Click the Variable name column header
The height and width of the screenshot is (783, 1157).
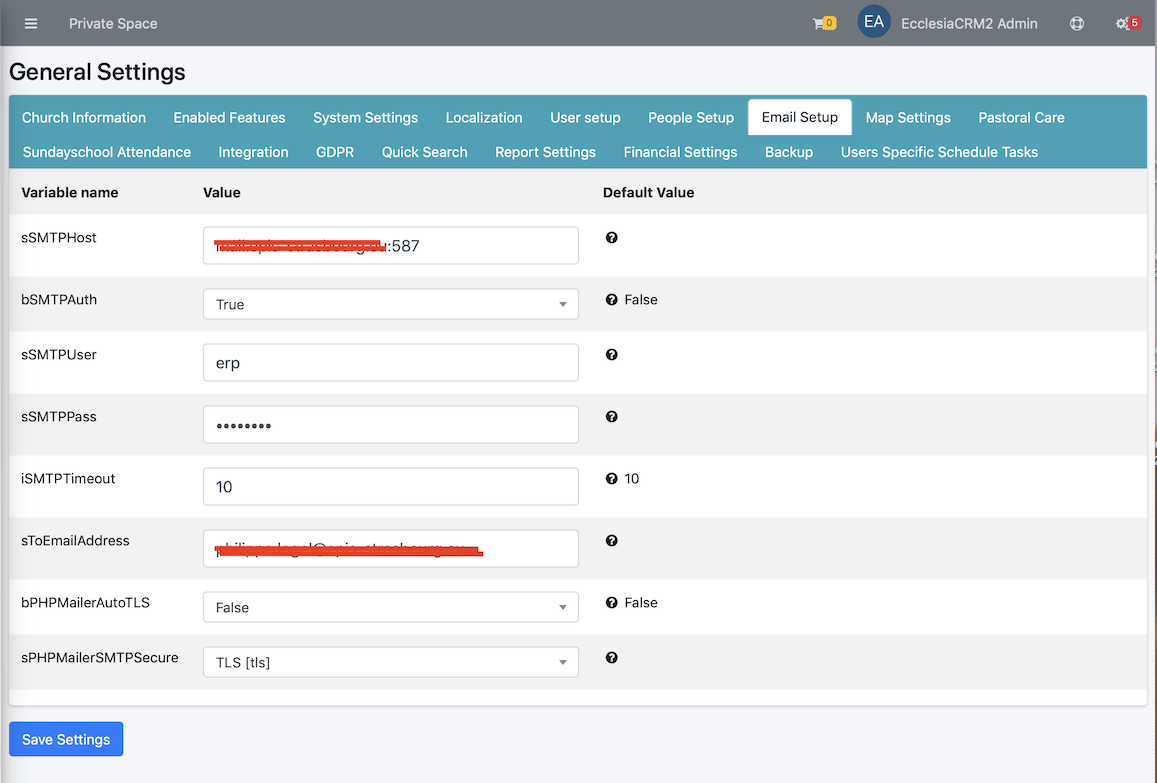tap(69, 193)
